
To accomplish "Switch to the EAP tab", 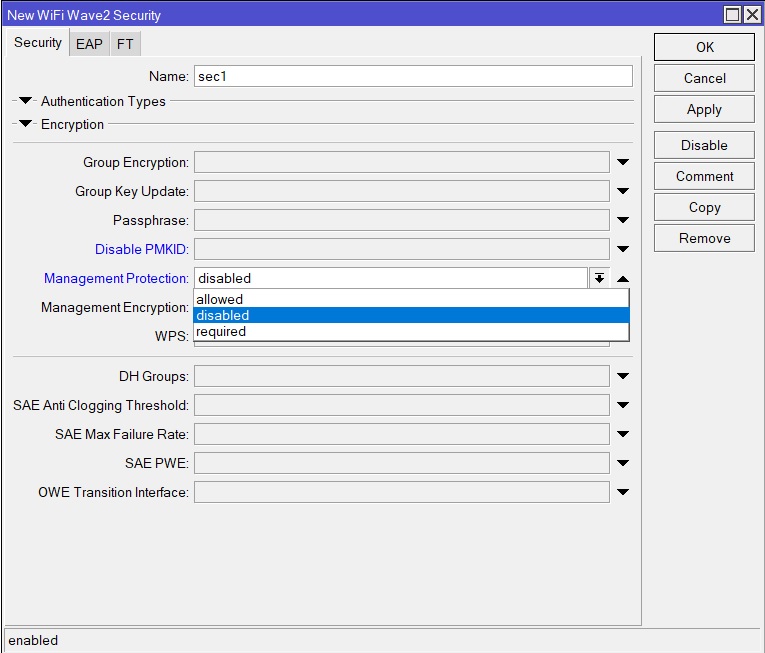I will (x=89, y=44).
